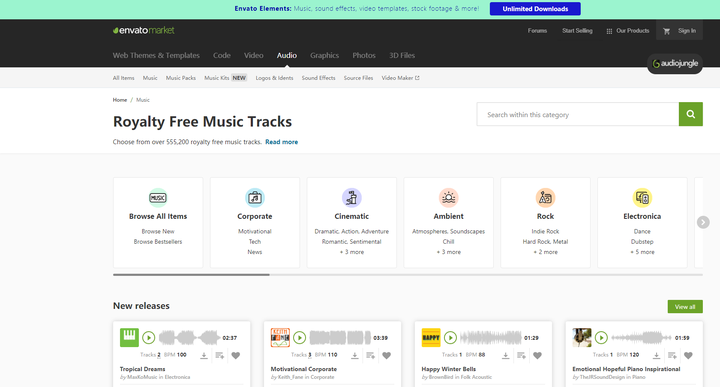This screenshot has height=387, width=720.
Task: Open the Graphics menu
Action: 325,55
